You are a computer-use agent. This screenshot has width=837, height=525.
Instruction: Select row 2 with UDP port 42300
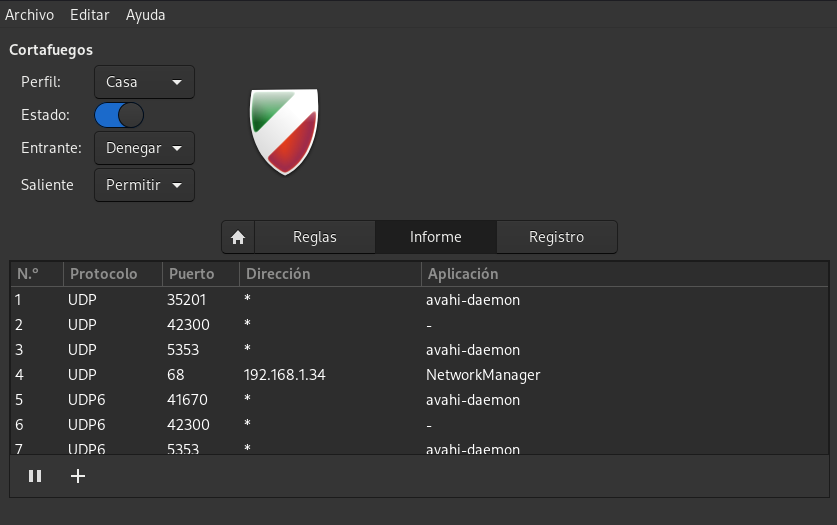click(419, 325)
